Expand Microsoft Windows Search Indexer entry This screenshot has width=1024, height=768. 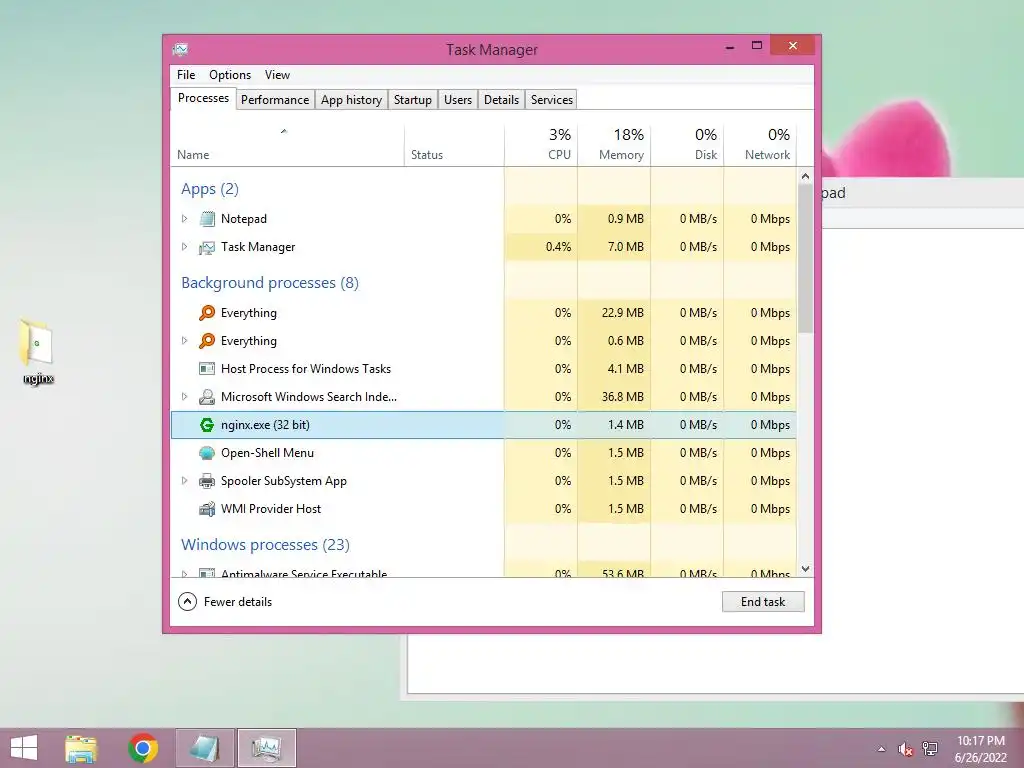click(x=184, y=396)
